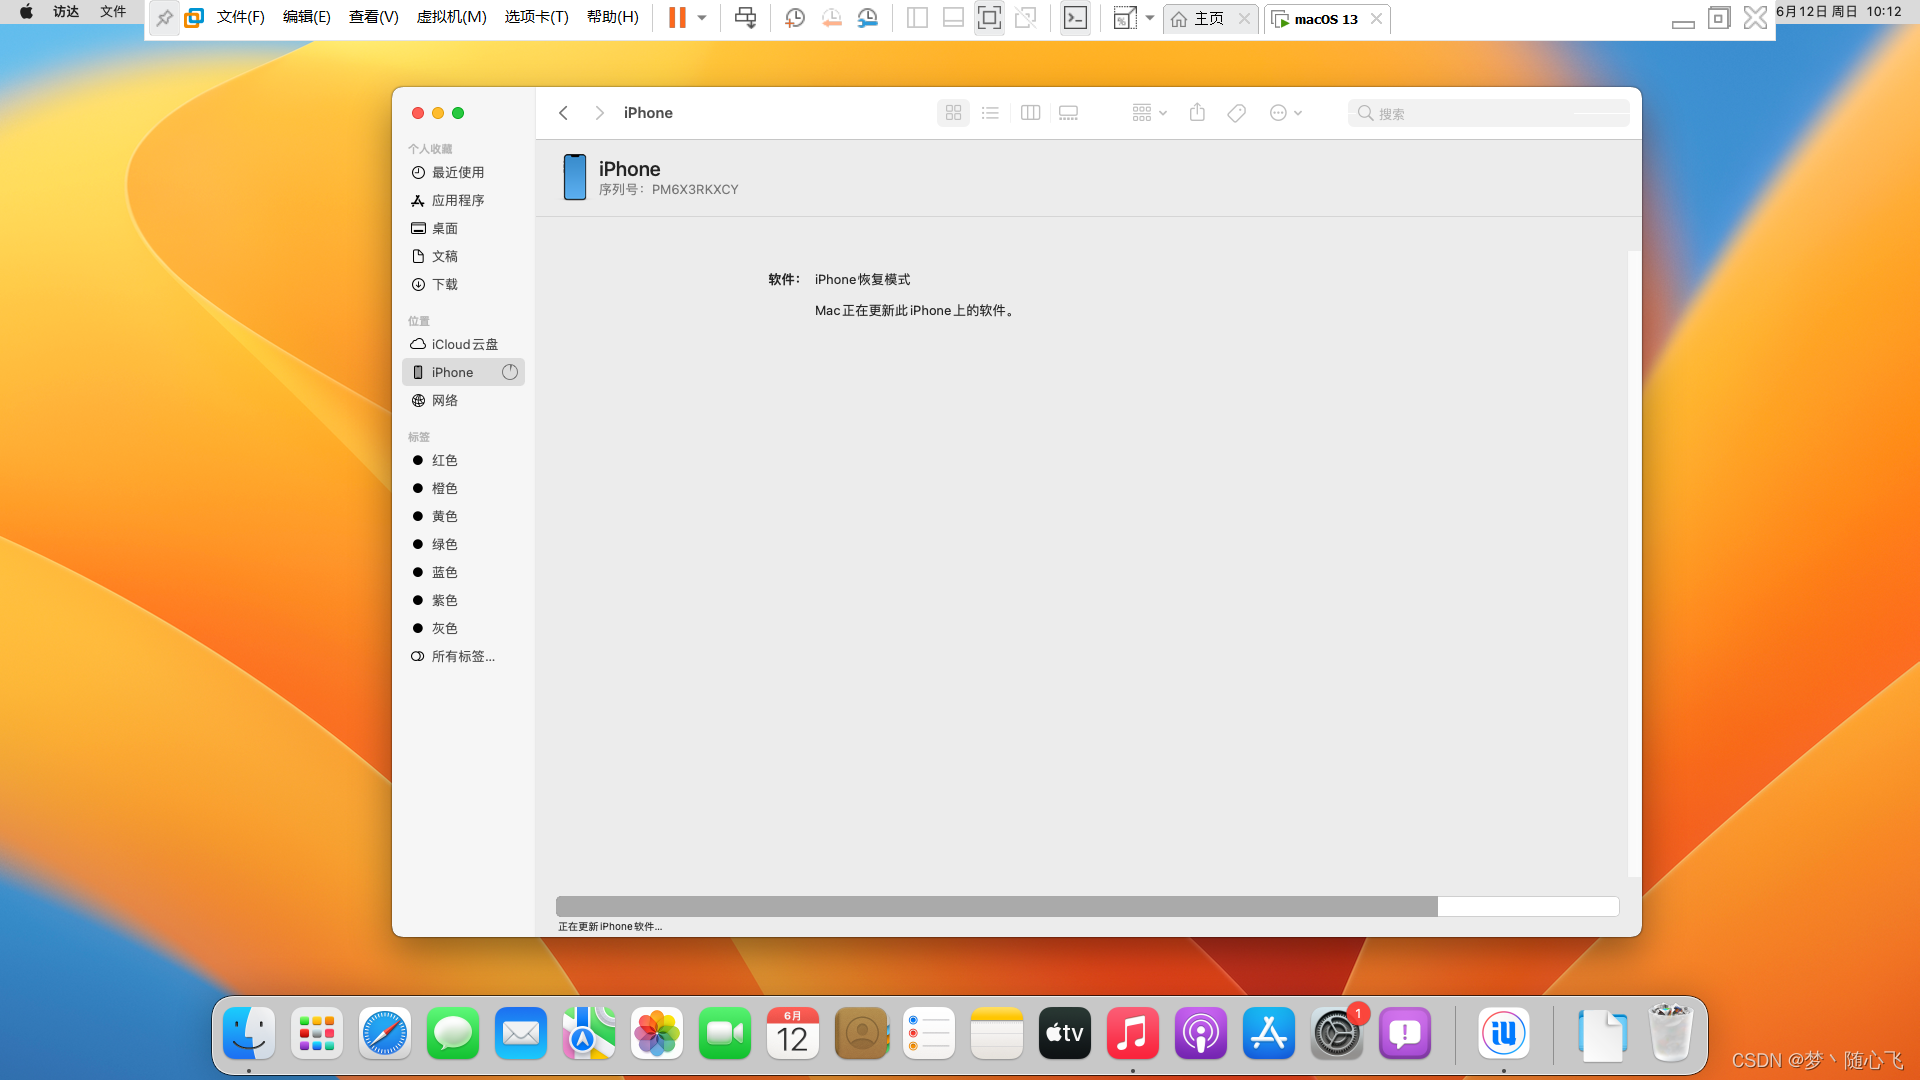Click the iPhone device icon in header
The image size is (1920, 1080).
click(575, 177)
